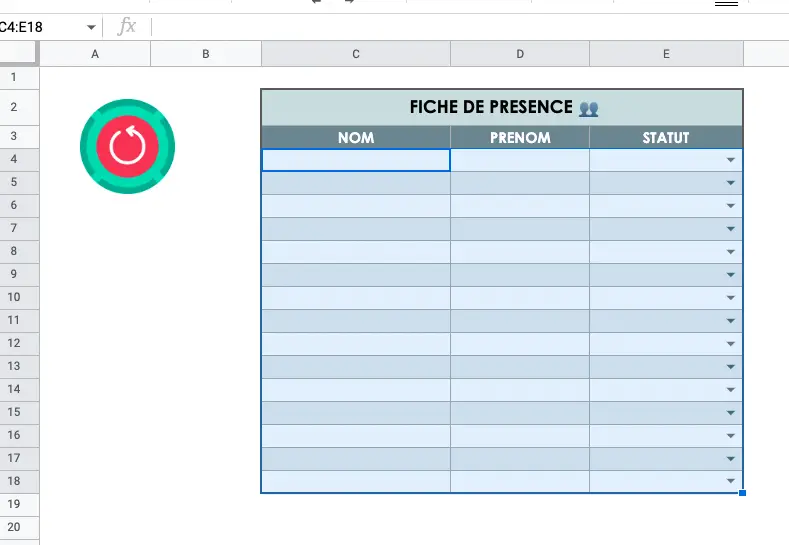Expand the STATUT dropdown in row 18
Viewport: 789px width, 545px height.
click(x=731, y=481)
